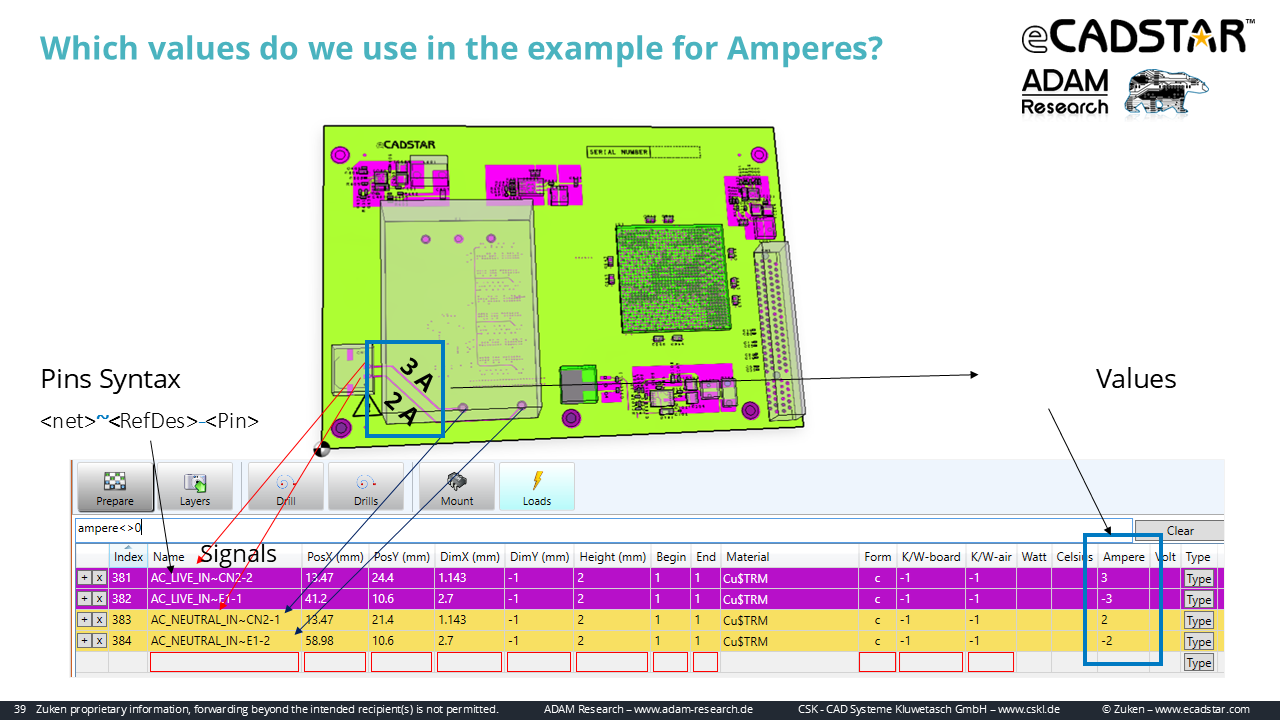The height and width of the screenshot is (720, 1280).
Task: Select Ampere value 2 in row 383
Action: pyautogui.click(x=1124, y=620)
